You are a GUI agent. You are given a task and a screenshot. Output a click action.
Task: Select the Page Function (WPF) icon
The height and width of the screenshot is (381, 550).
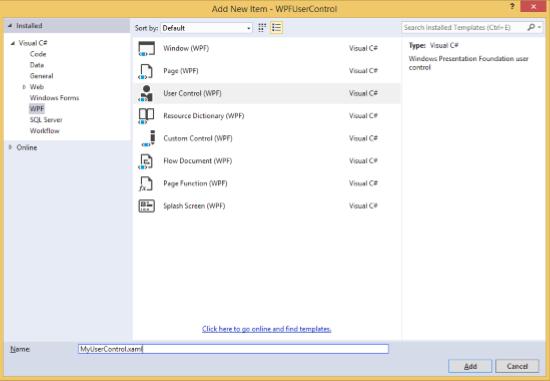click(x=146, y=184)
